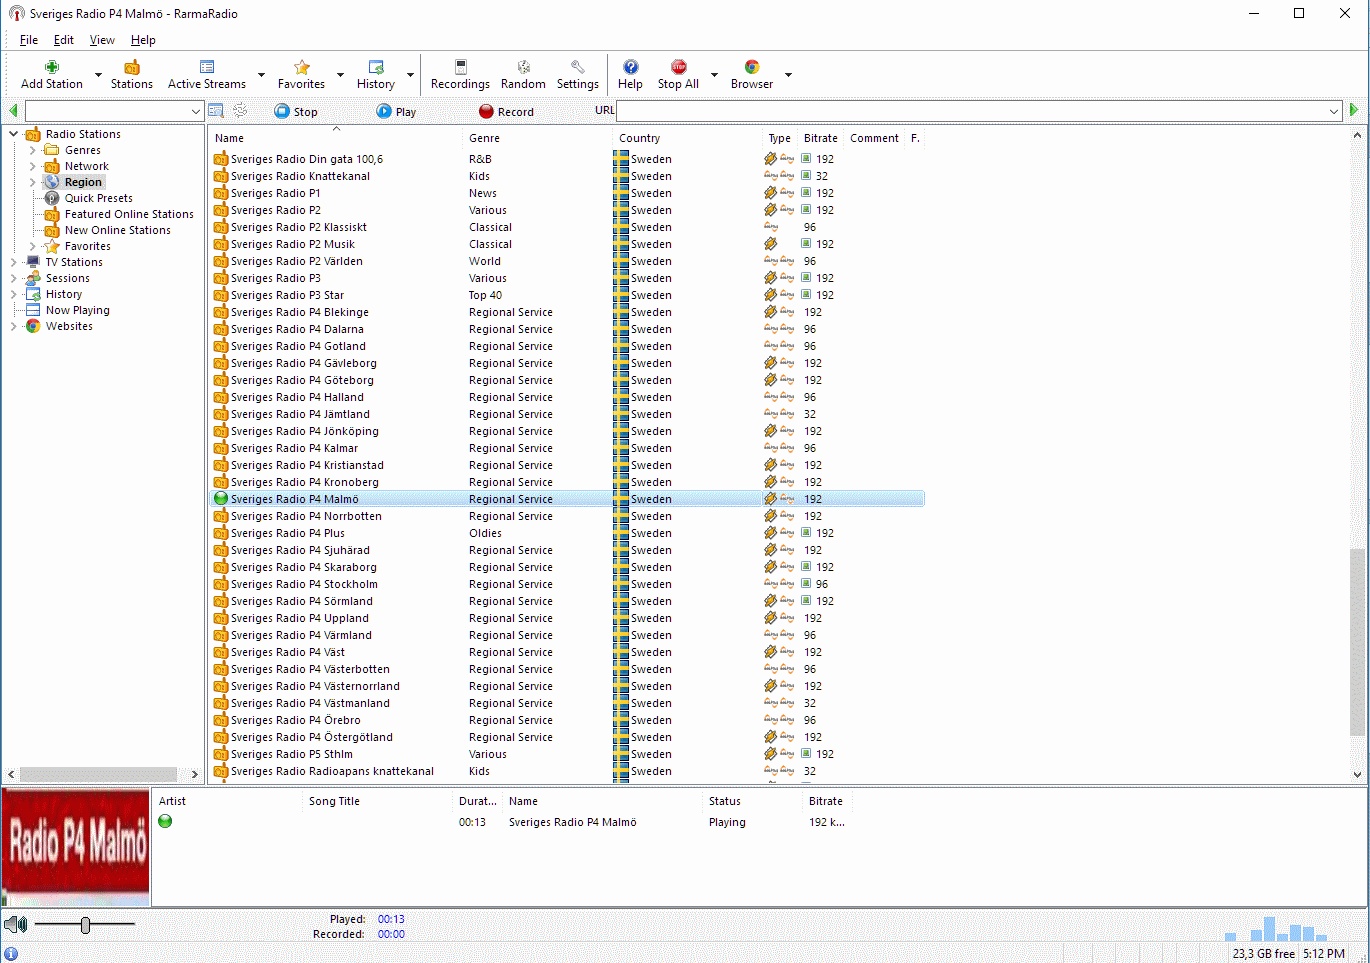Open the History dropdown arrow

pyautogui.click(x=410, y=75)
